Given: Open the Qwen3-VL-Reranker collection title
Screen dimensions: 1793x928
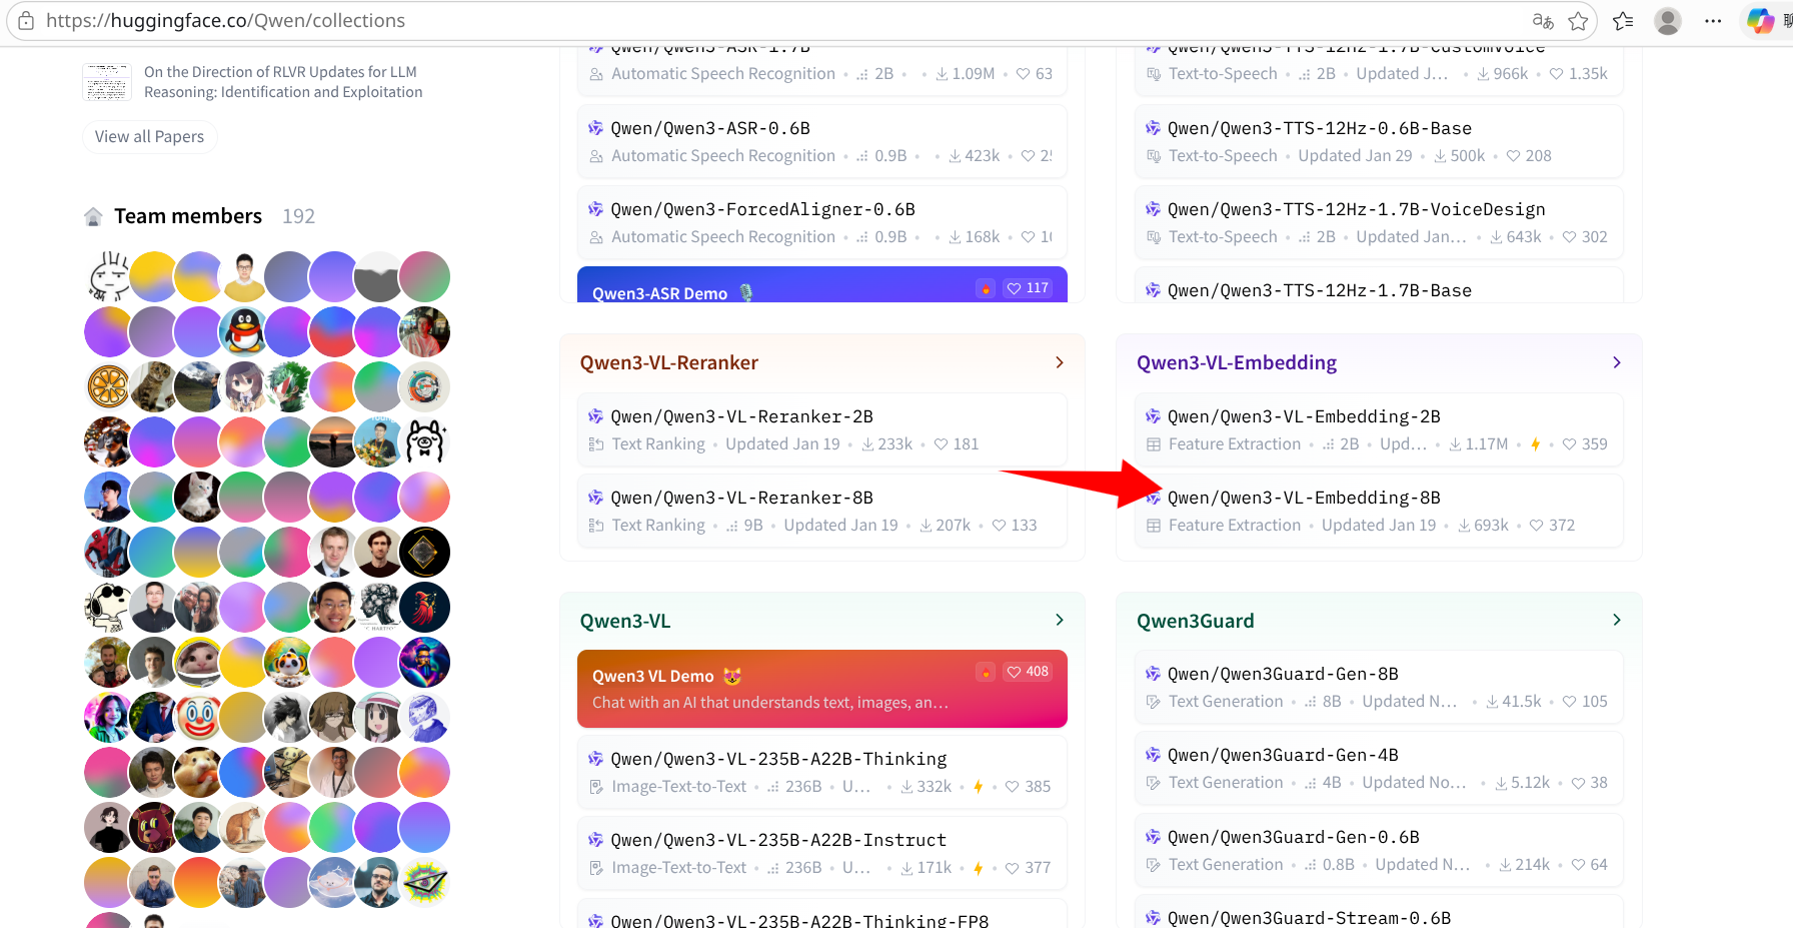Looking at the screenshot, I should click(669, 363).
